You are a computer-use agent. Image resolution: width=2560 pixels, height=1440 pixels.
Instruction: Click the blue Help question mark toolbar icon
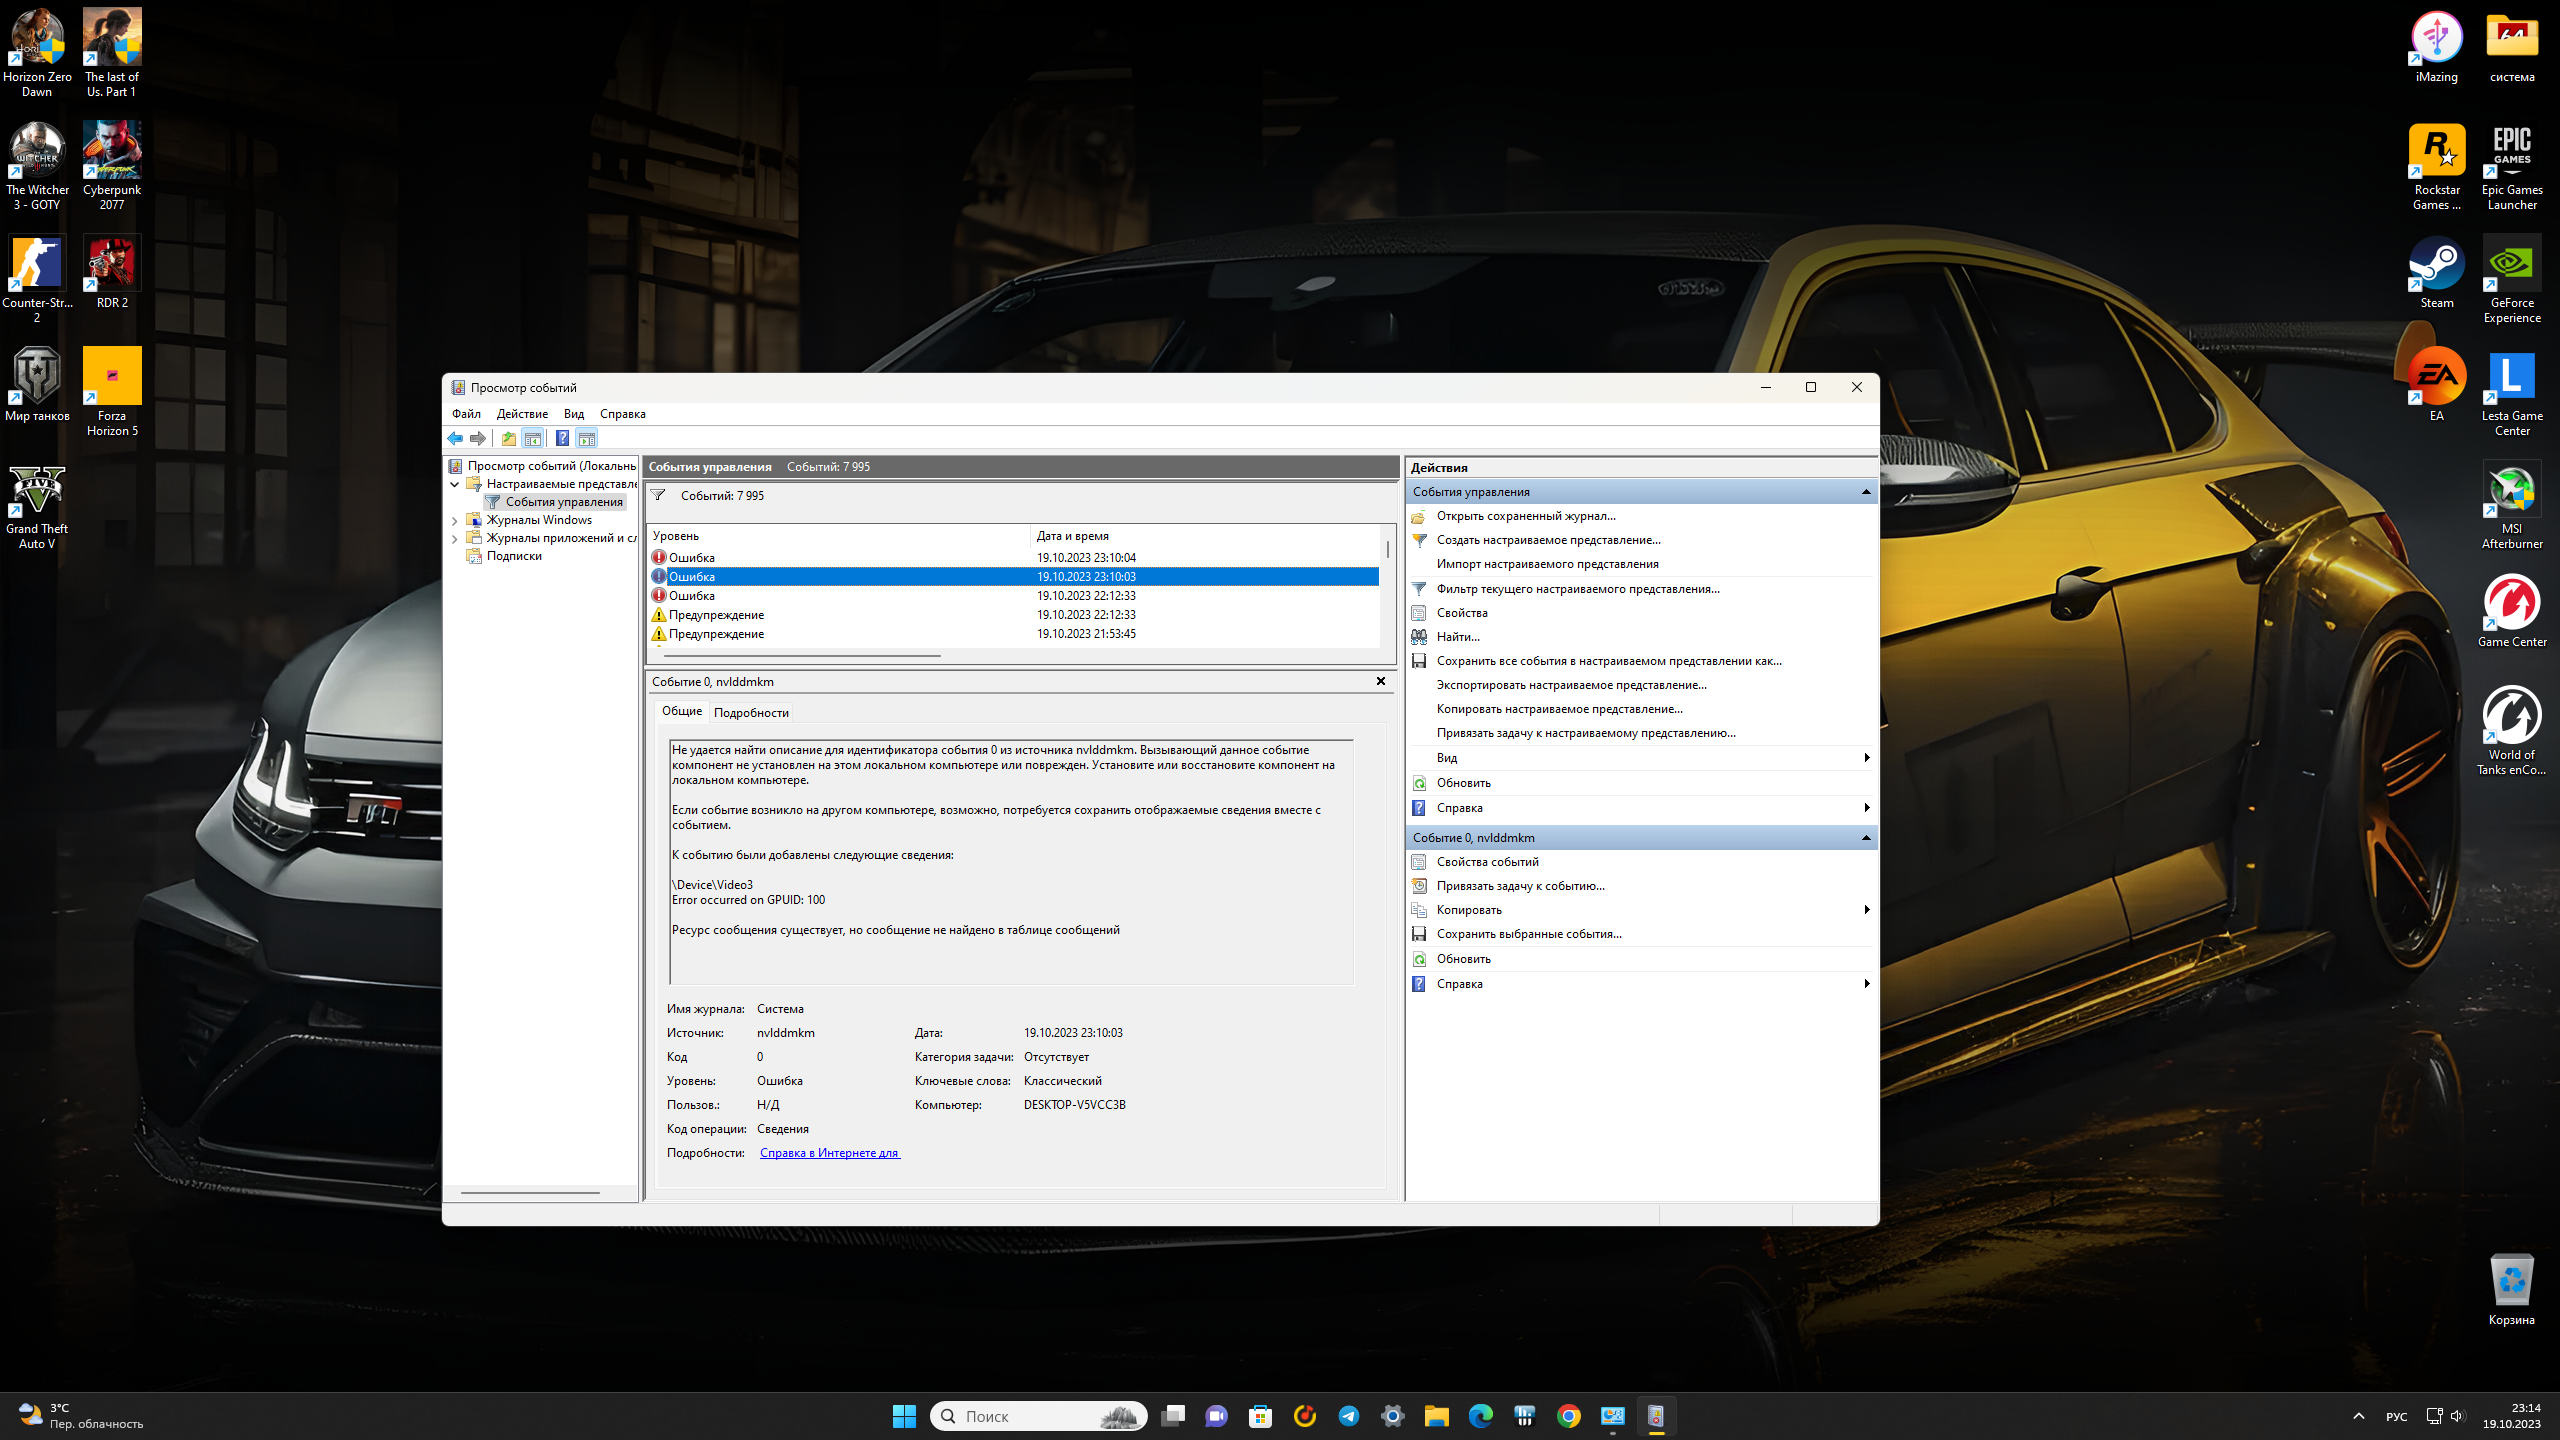(x=562, y=438)
